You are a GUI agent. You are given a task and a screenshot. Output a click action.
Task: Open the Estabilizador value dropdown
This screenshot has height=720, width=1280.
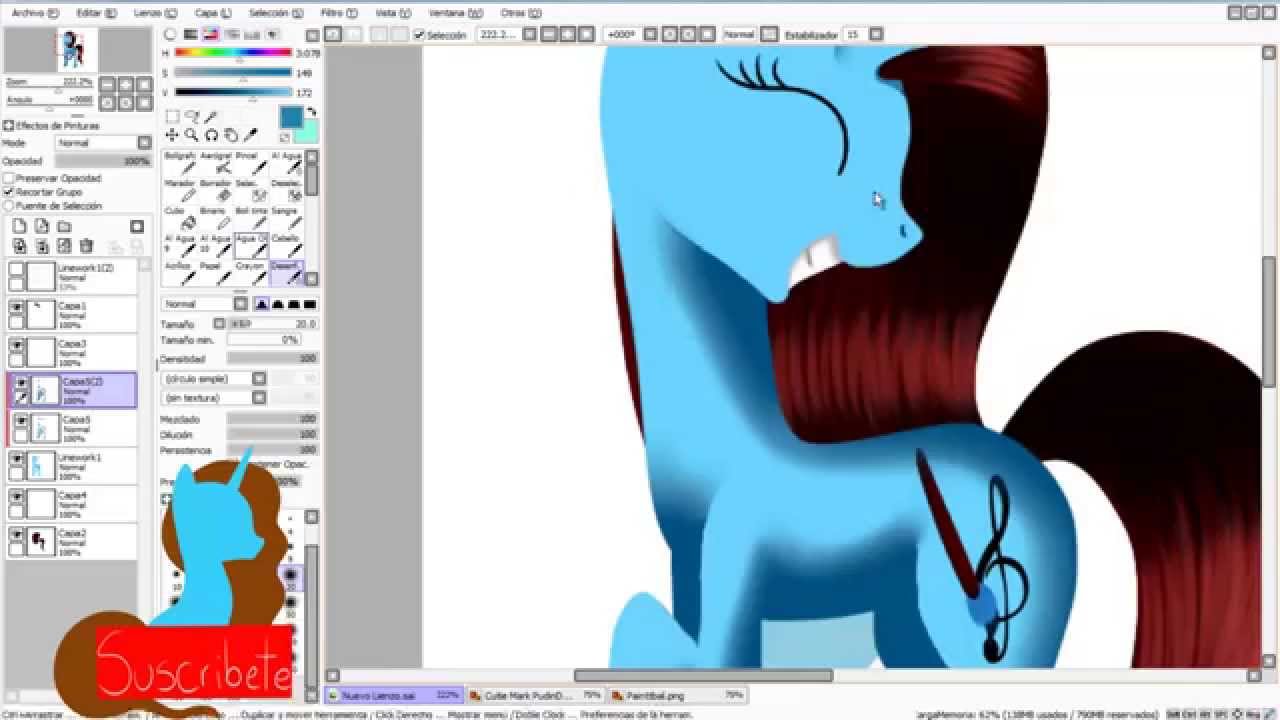coord(876,35)
